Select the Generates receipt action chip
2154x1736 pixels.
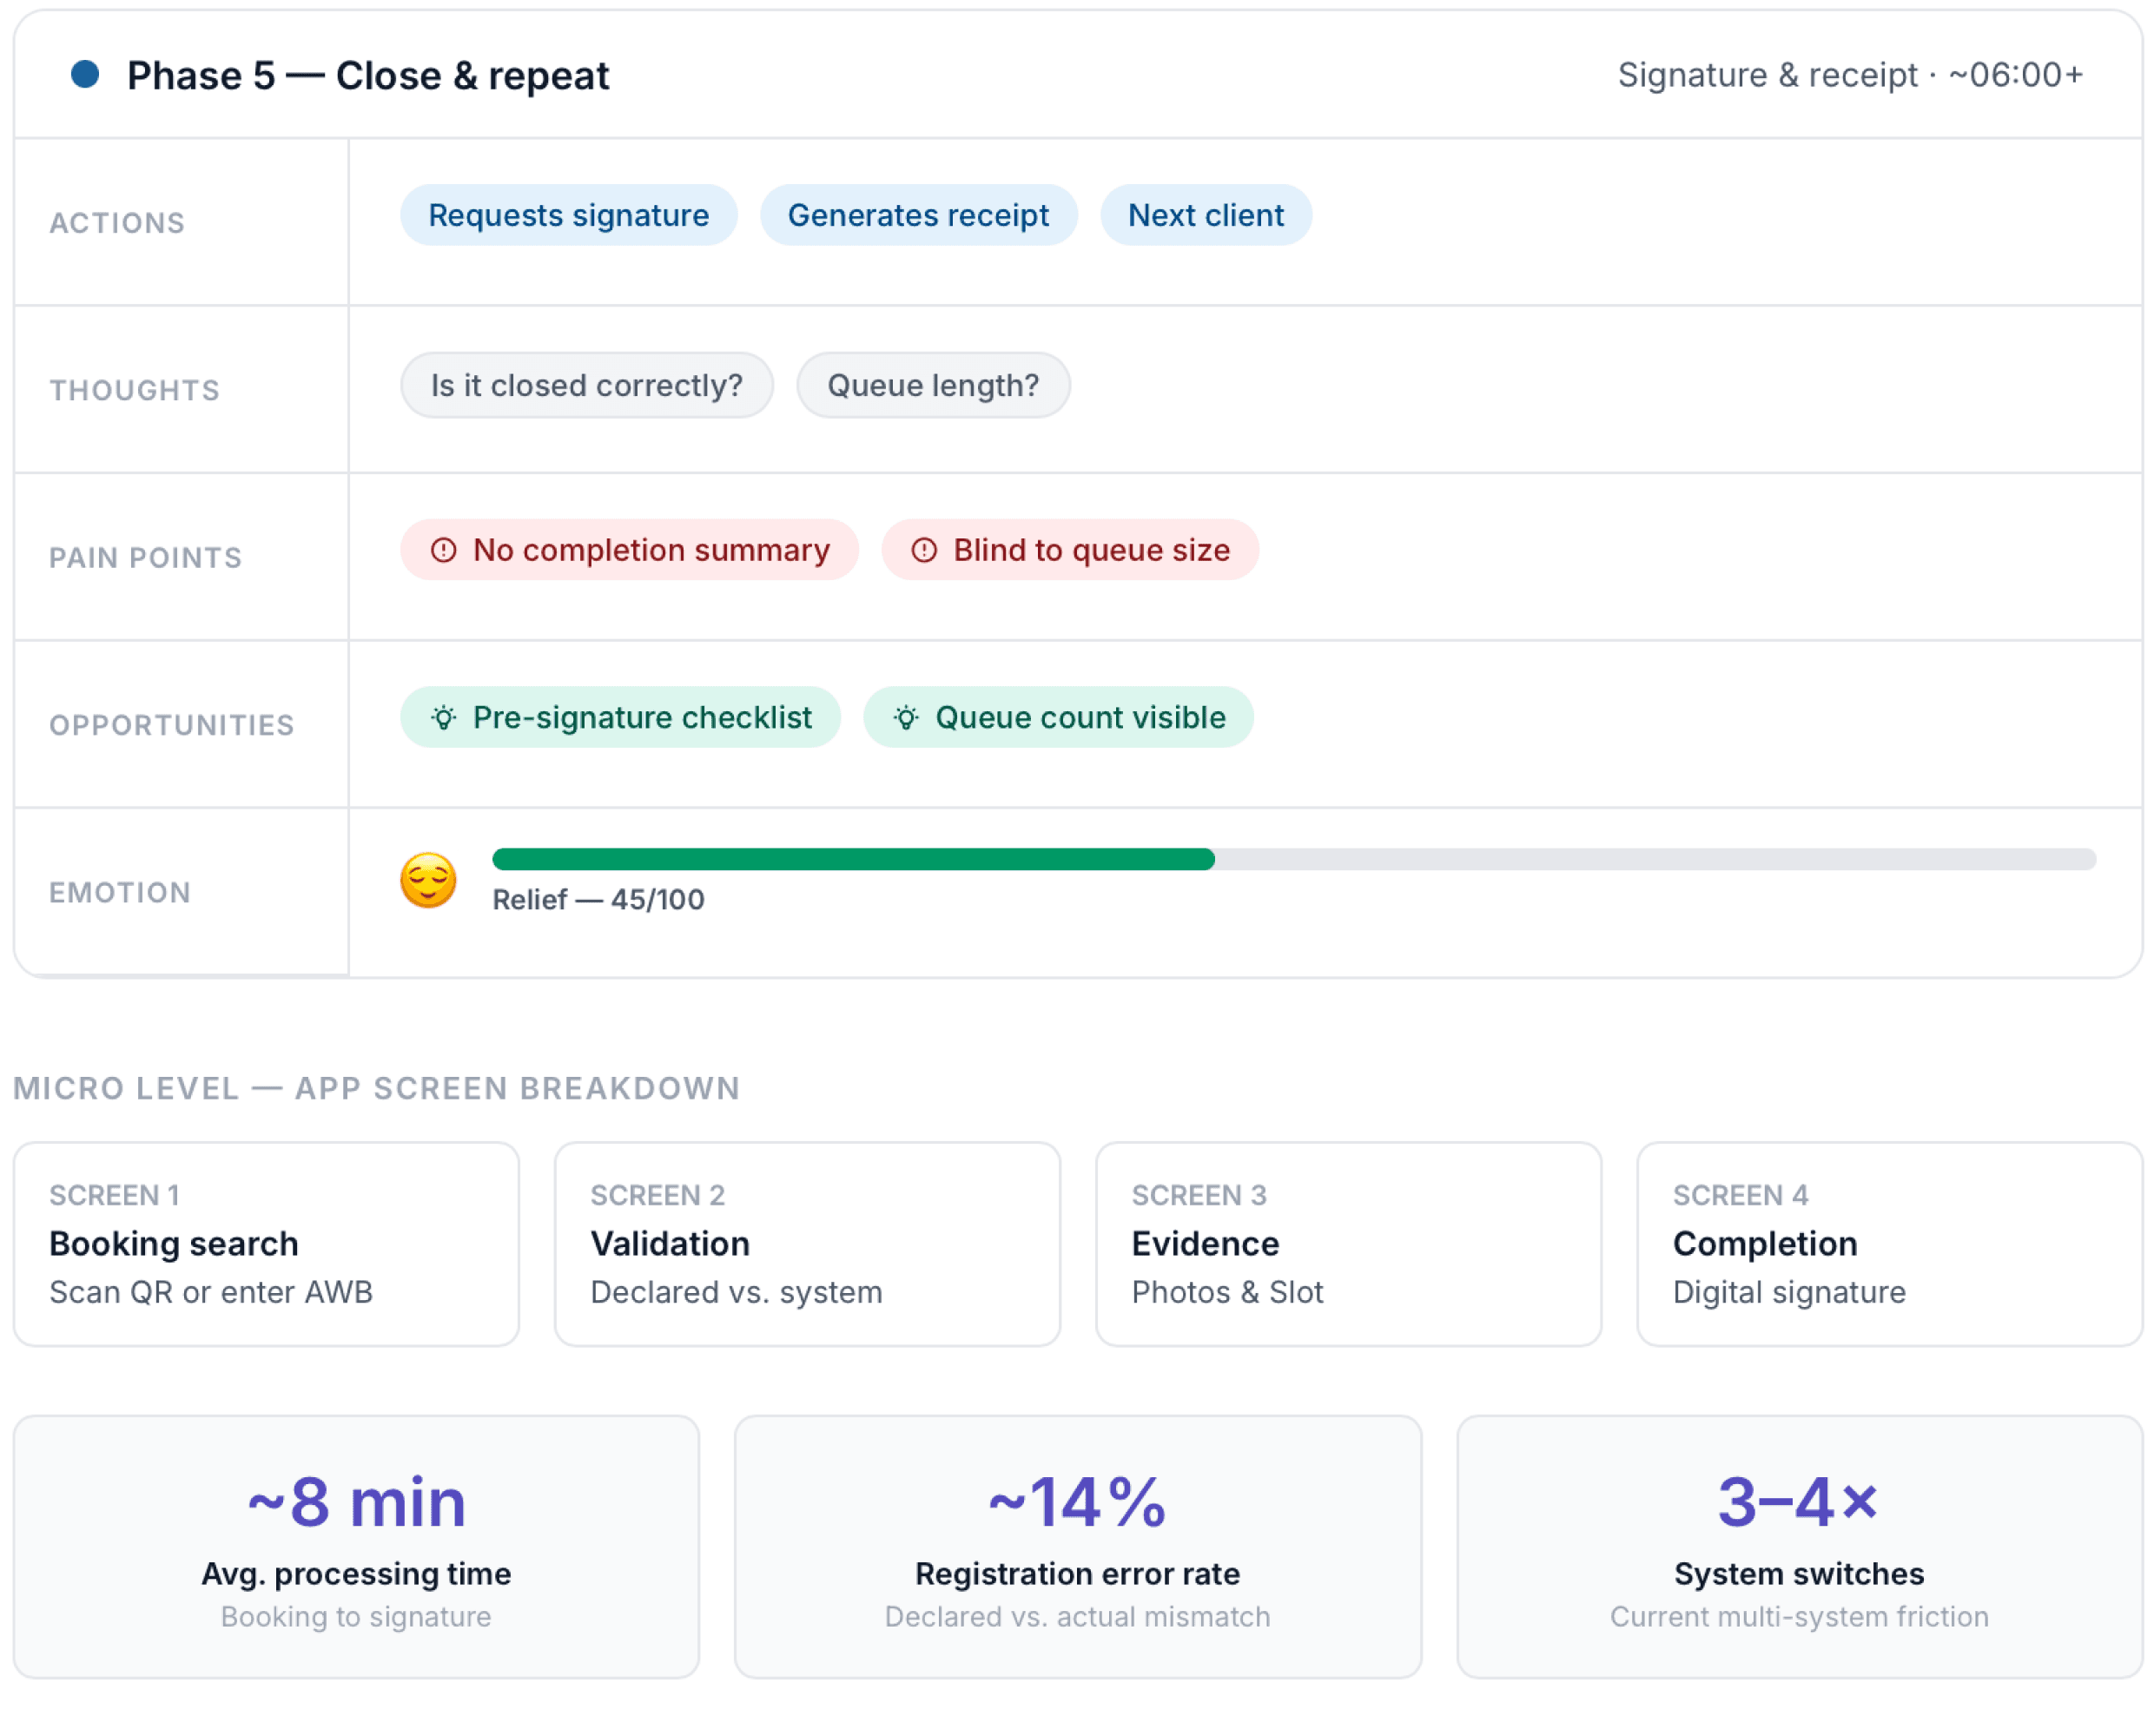point(918,215)
